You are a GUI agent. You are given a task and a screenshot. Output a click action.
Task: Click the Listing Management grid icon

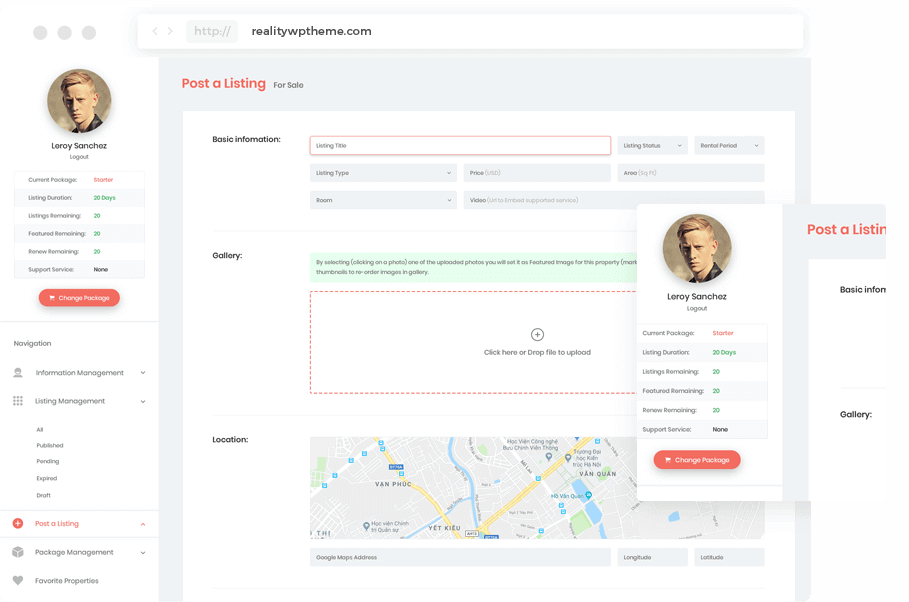[18, 401]
